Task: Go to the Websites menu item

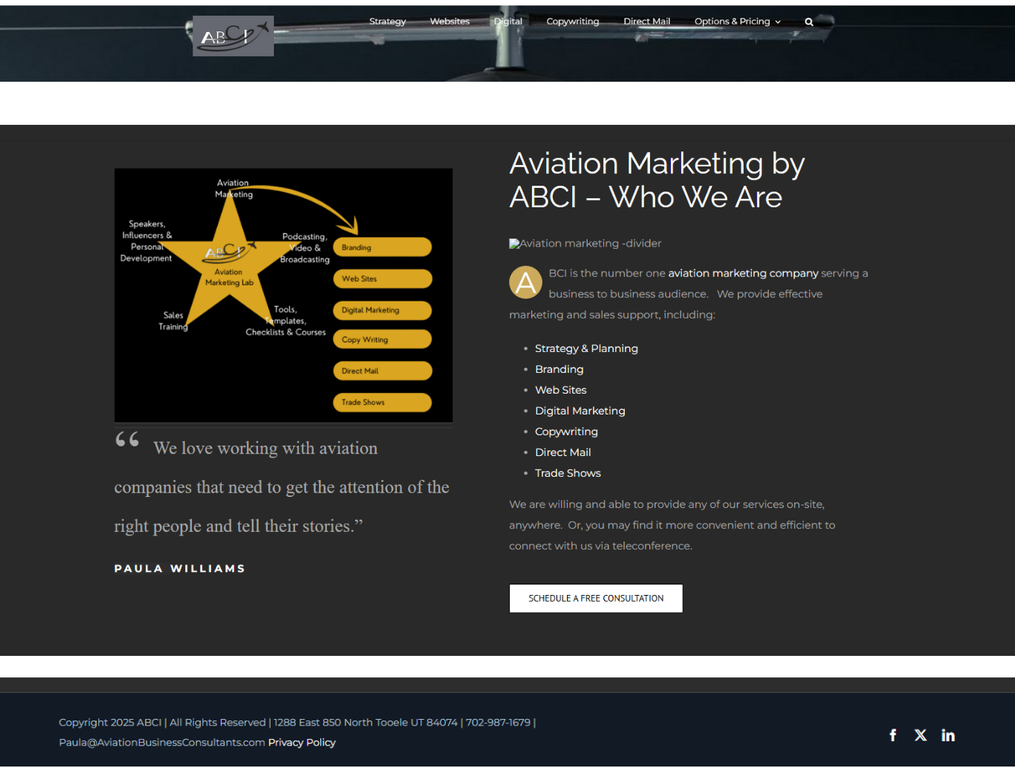Action: click(450, 21)
